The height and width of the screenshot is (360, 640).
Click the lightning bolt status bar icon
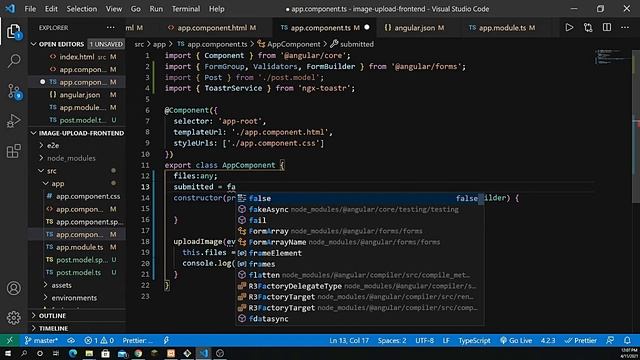[166, 340]
